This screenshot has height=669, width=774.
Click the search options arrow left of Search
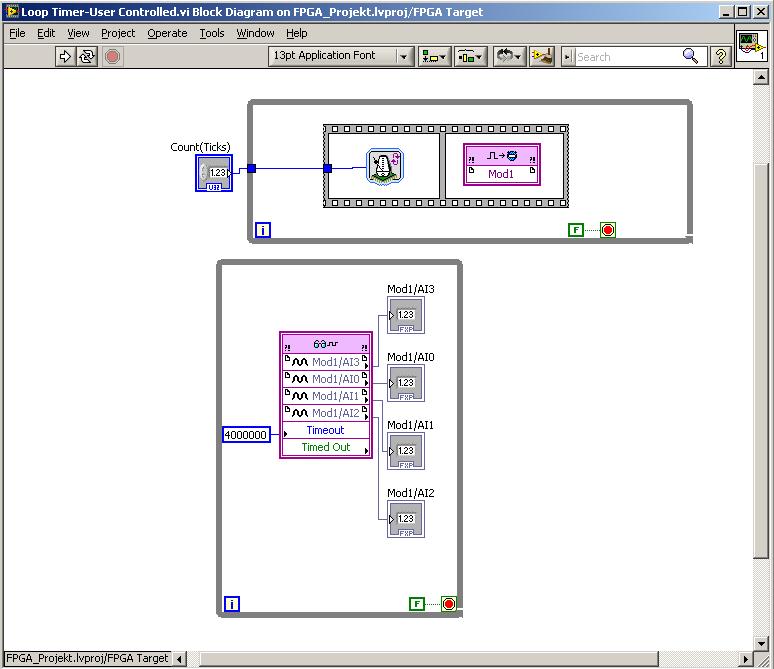[x=568, y=57]
